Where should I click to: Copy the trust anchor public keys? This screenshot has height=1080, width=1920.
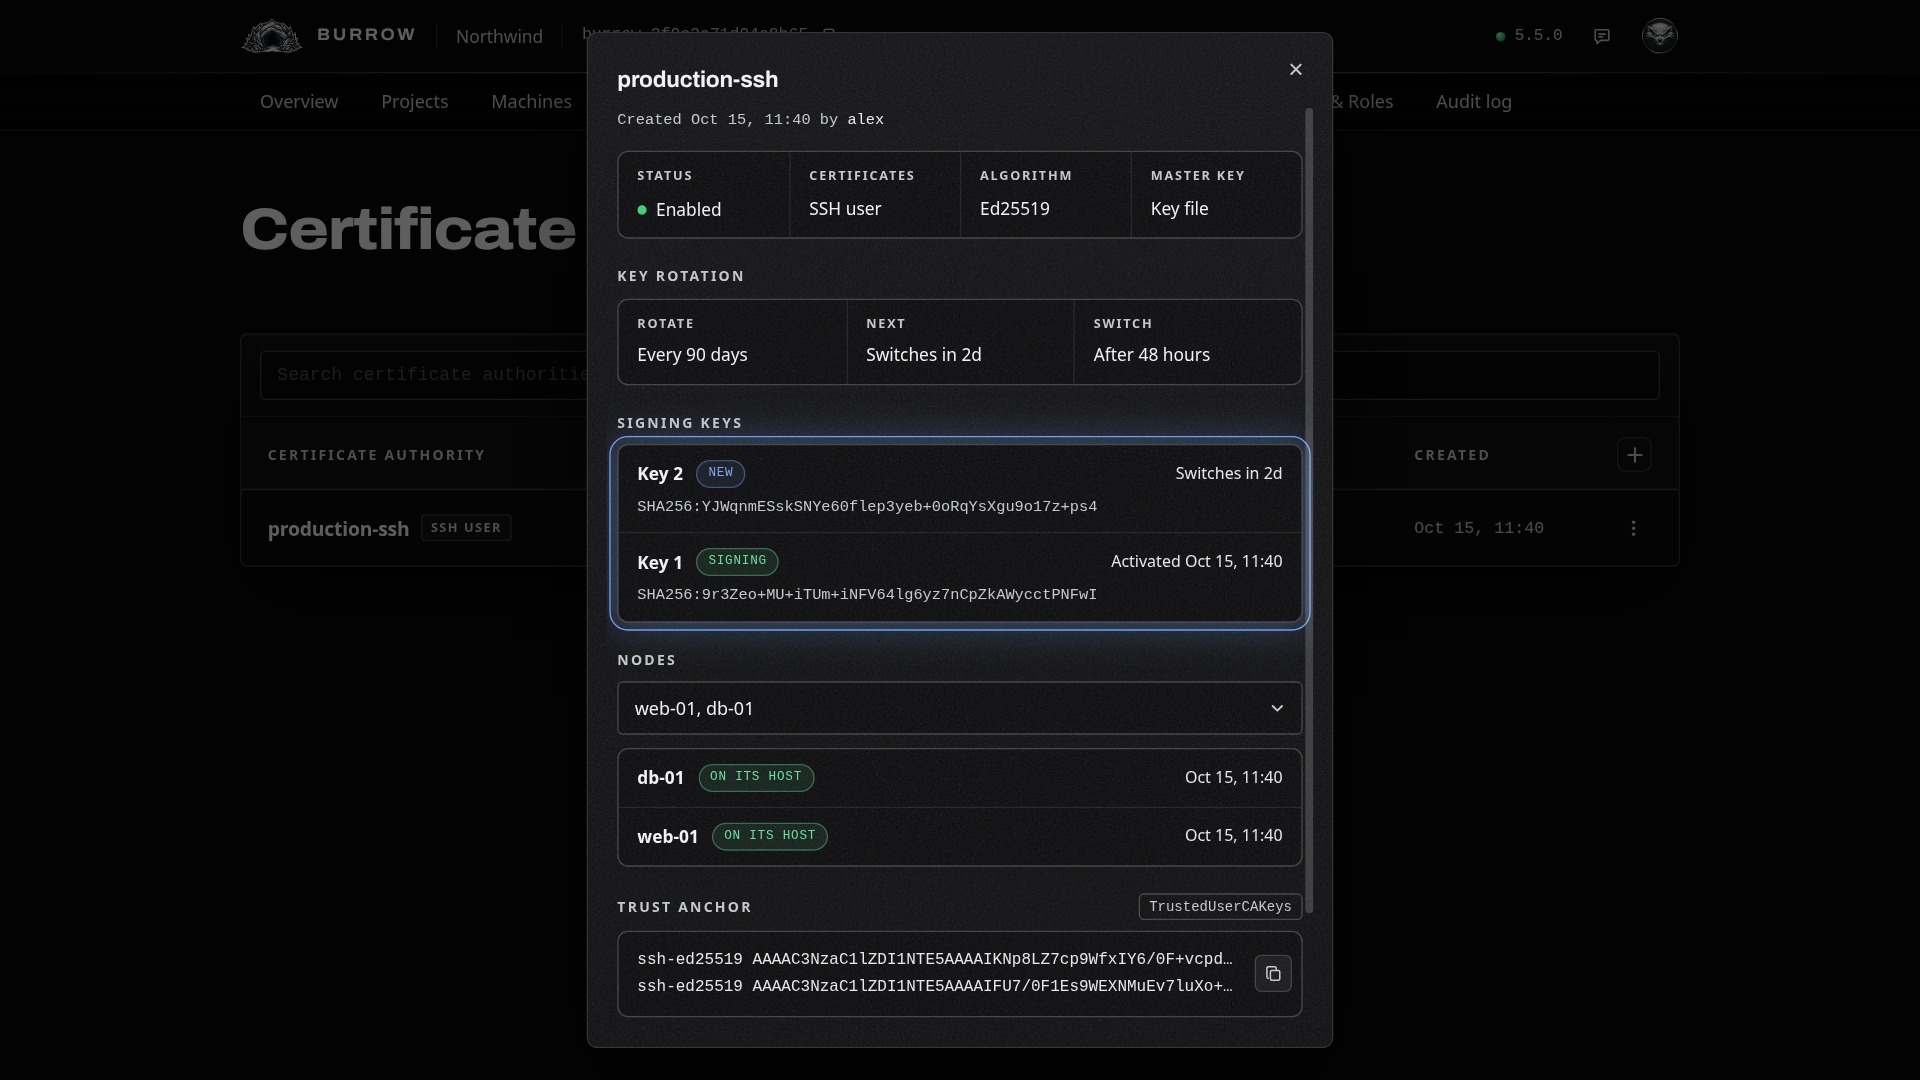(1273, 973)
